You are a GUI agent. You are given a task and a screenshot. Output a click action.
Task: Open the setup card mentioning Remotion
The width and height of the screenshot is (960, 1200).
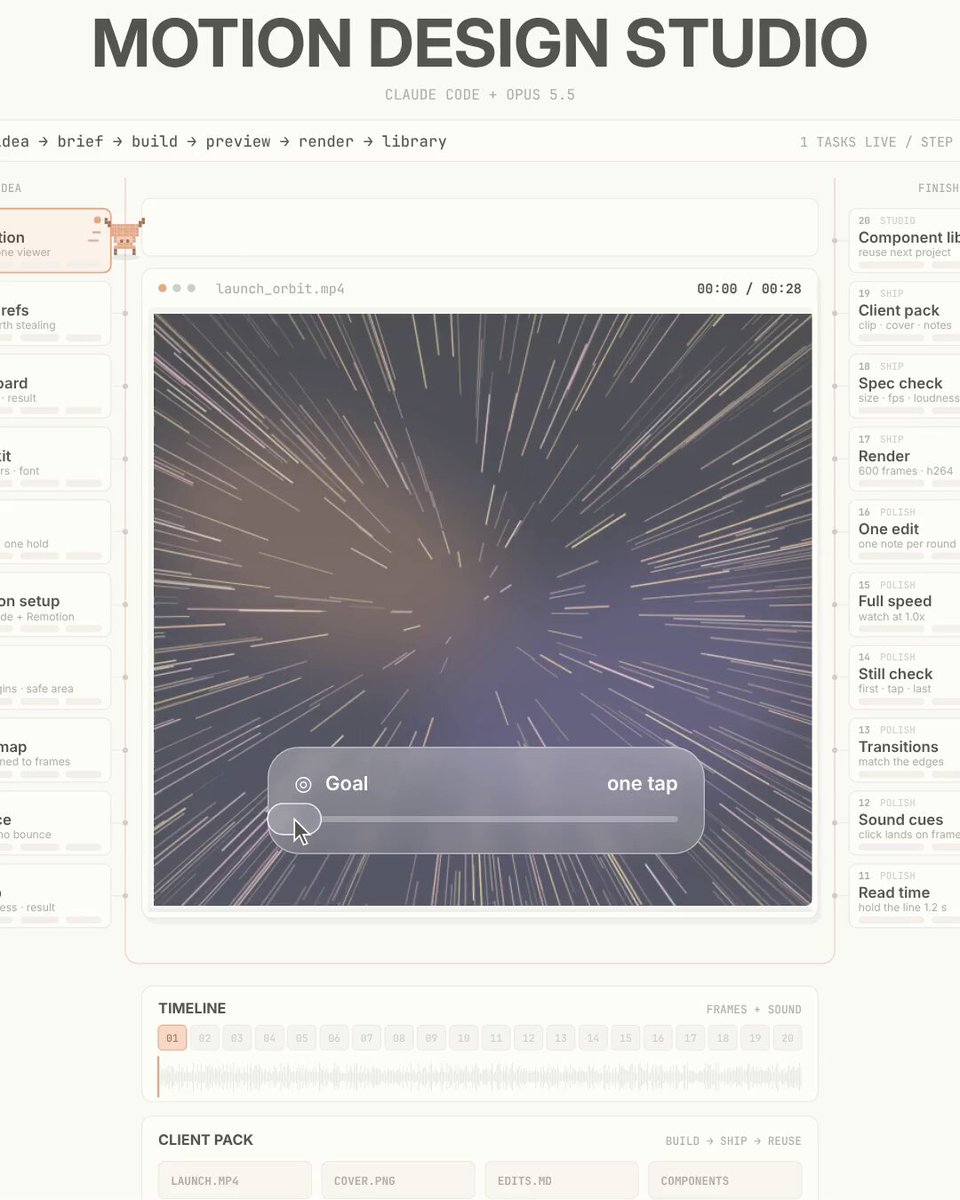coord(55,605)
